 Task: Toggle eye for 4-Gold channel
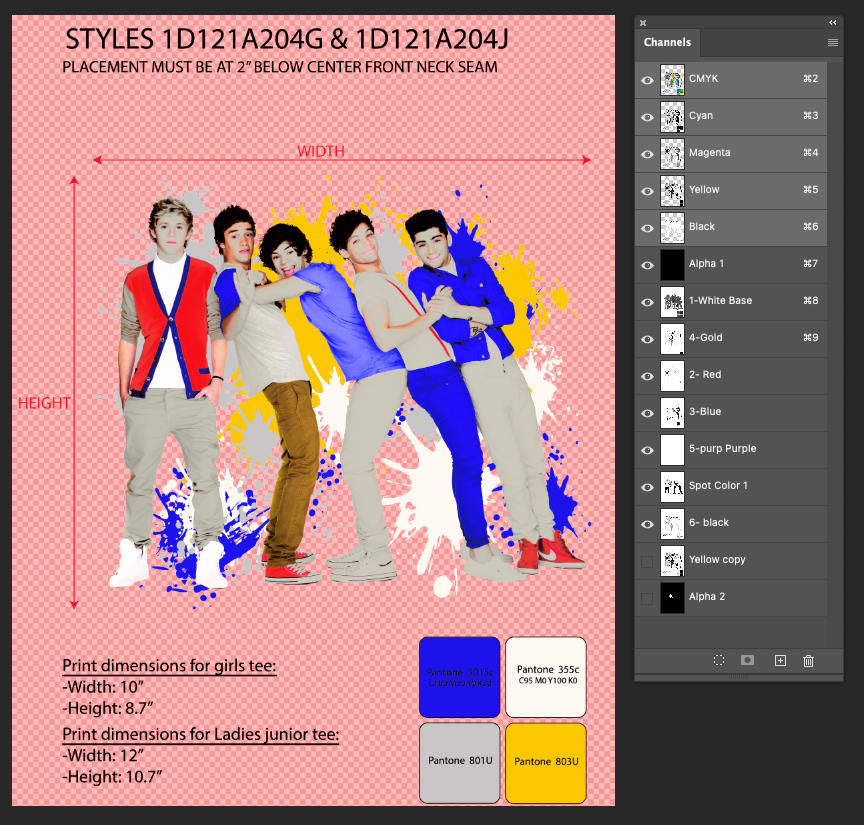pyautogui.click(x=647, y=339)
